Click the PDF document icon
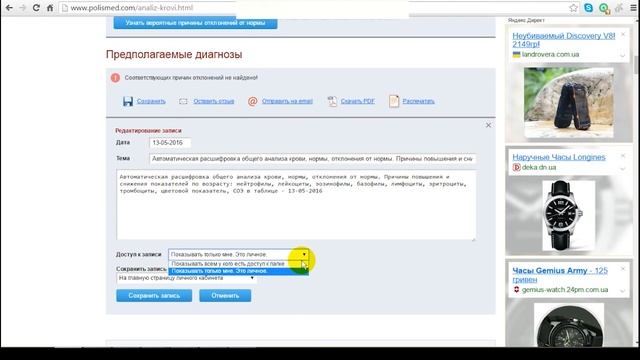640x360 pixels. [x=332, y=101]
